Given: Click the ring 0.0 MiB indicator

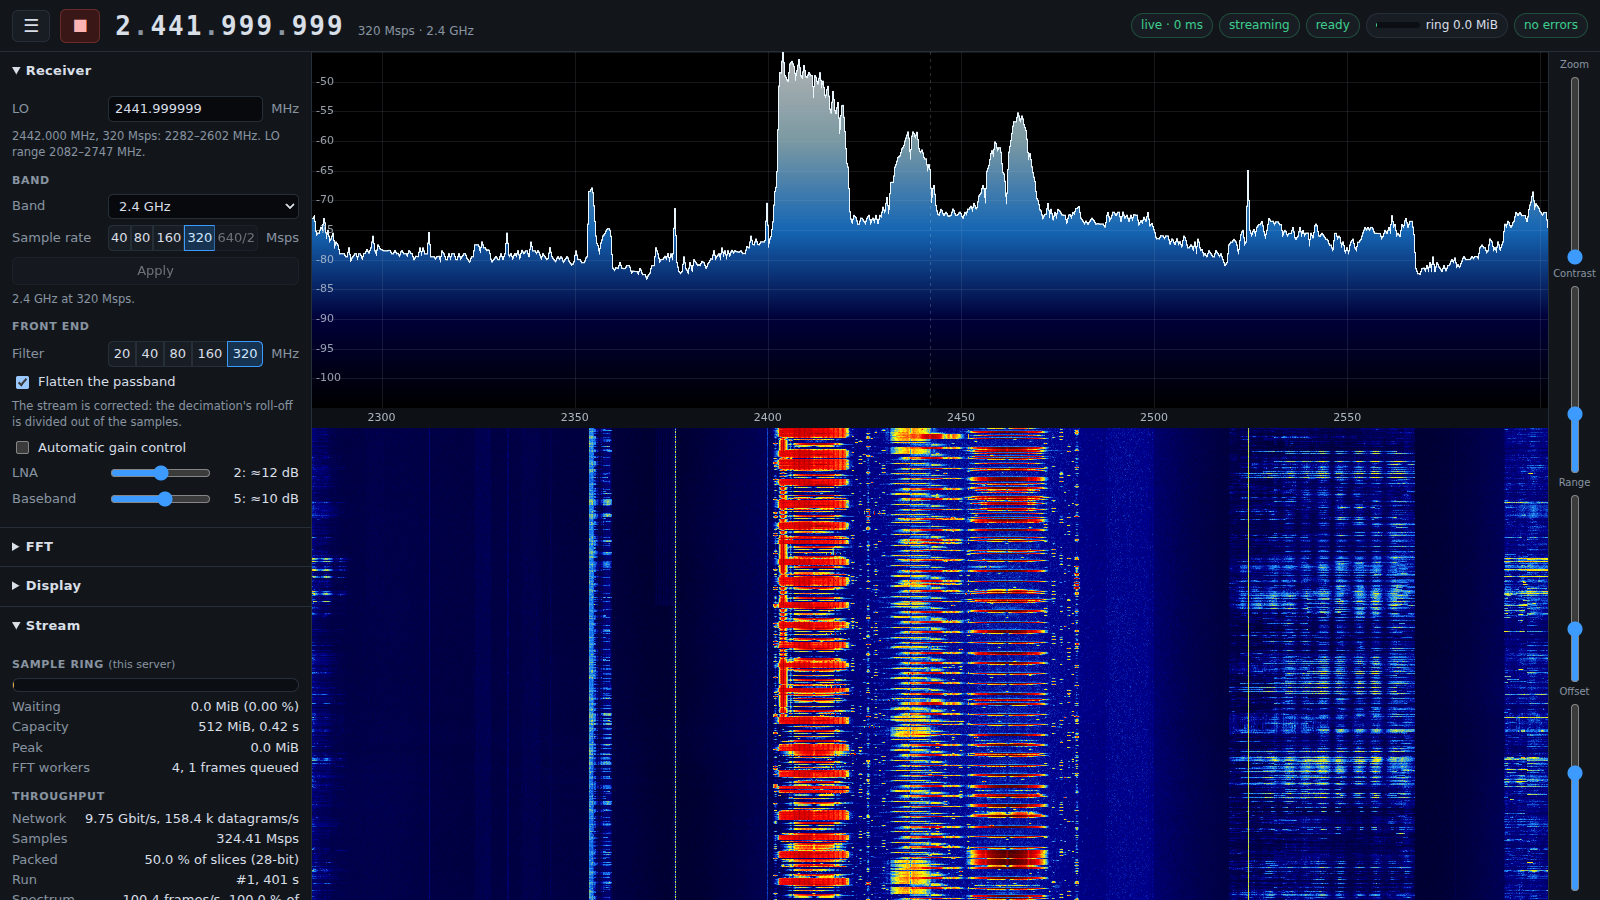Looking at the screenshot, I should click(x=1437, y=25).
